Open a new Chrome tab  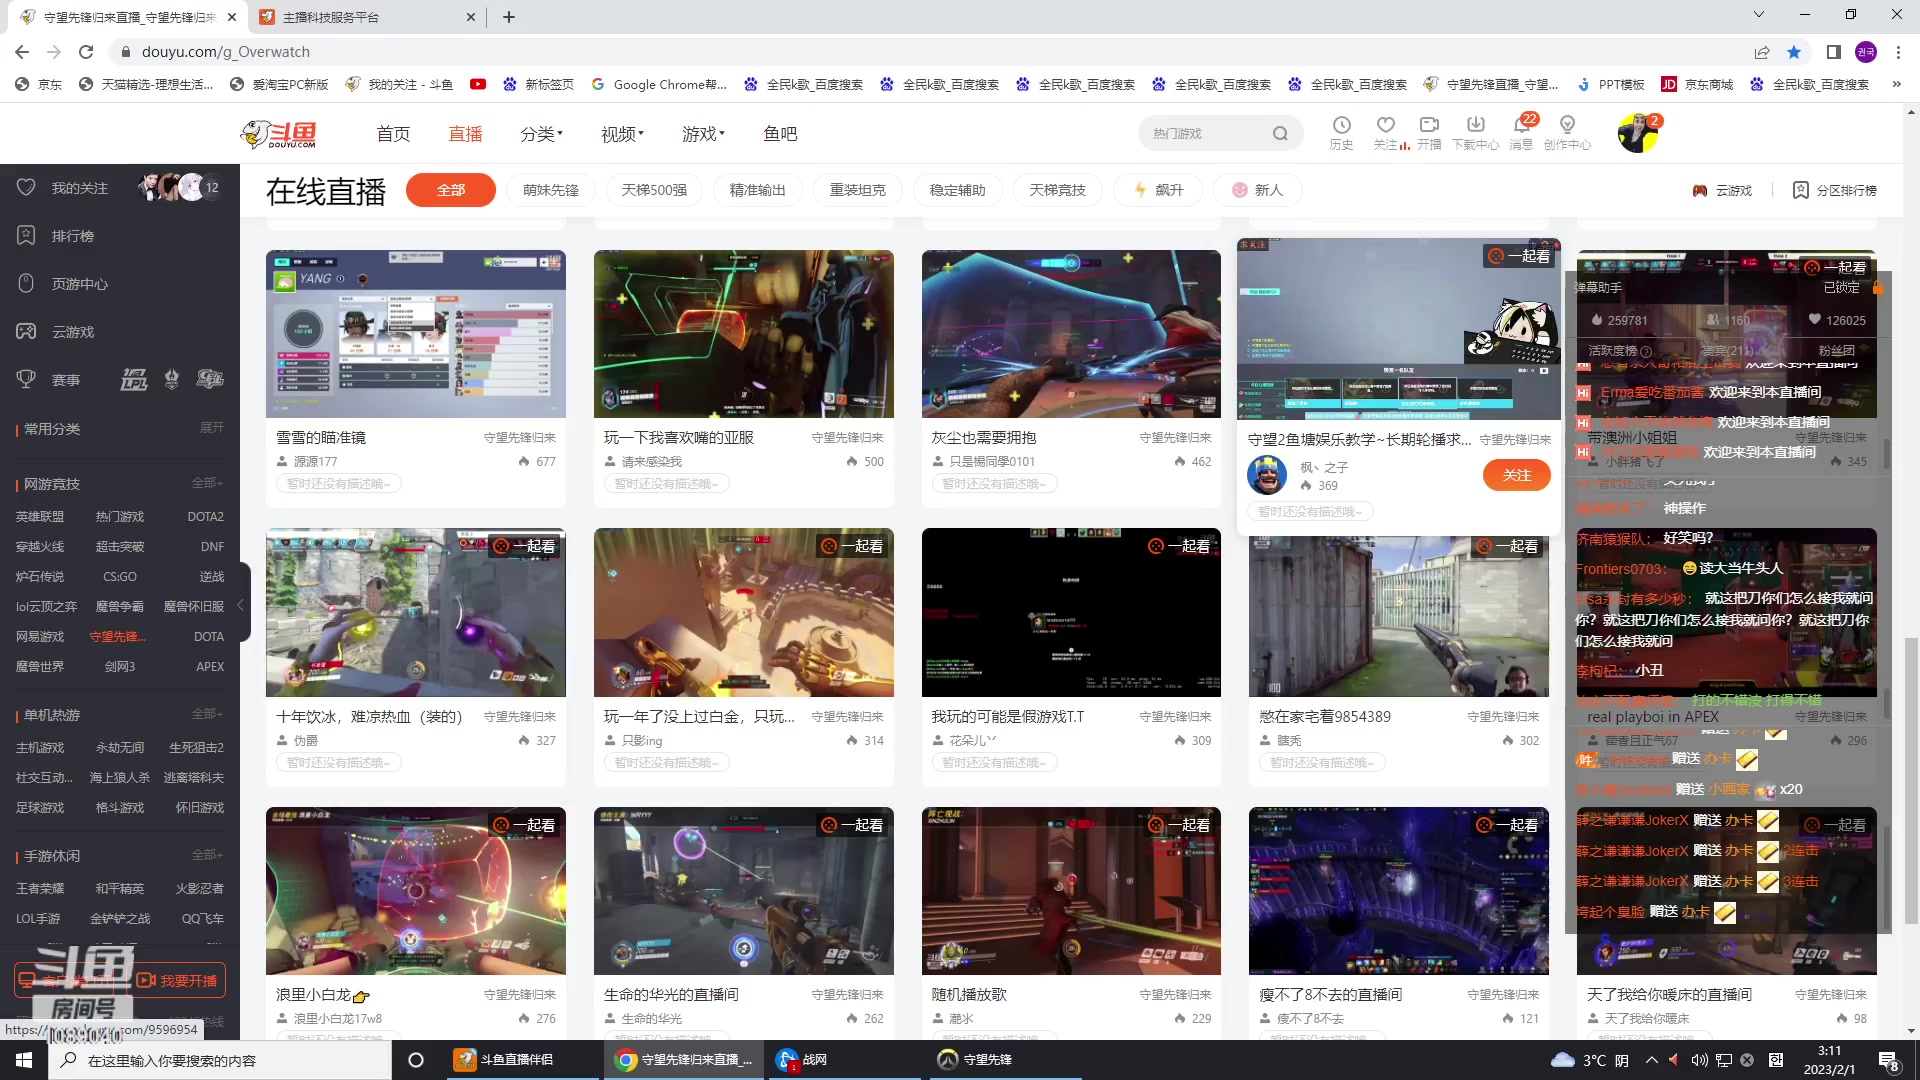pyautogui.click(x=509, y=17)
